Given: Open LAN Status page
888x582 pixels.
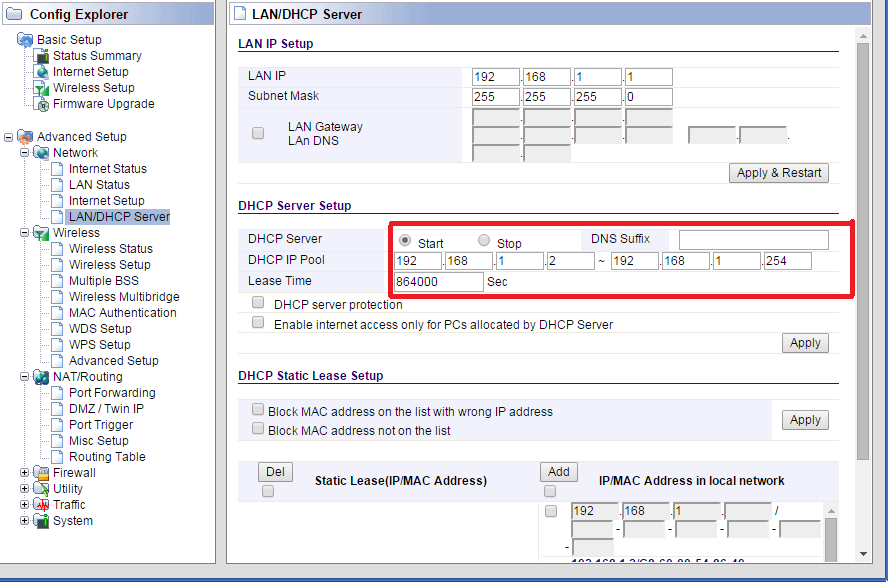Looking at the screenshot, I should point(99,185).
